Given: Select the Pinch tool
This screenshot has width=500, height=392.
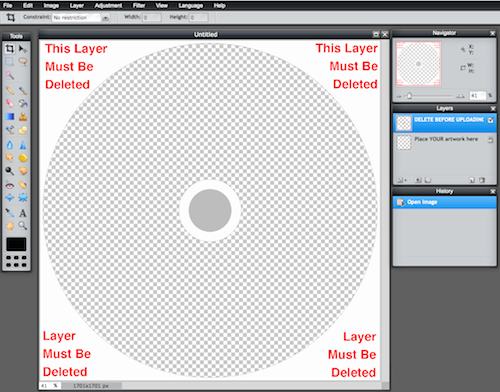Looking at the screenshot, I should pyautogui.click(x=23, y=198).
